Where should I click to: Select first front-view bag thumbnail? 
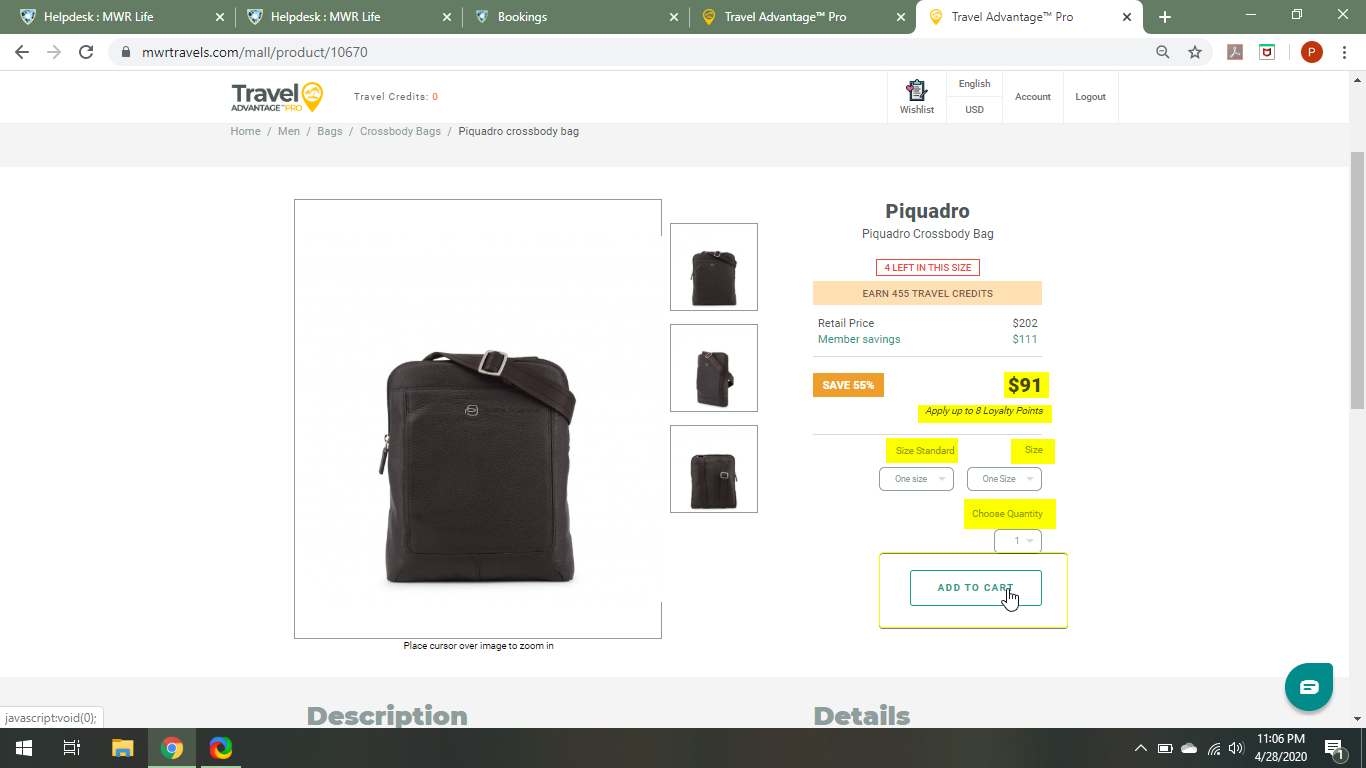[x=714, y=267]
